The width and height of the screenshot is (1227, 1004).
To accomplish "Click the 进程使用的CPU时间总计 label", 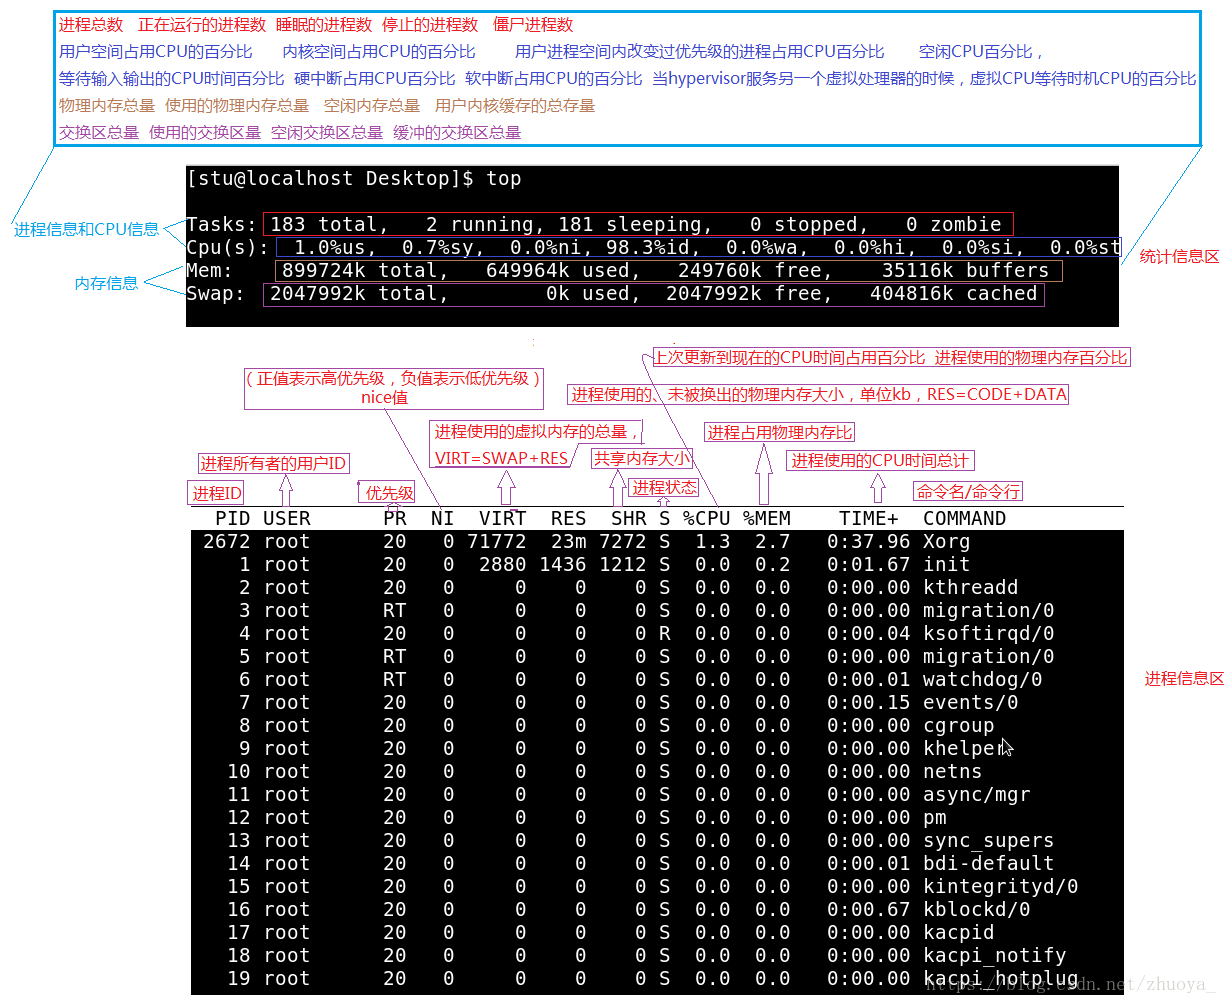I will coord(880,460).
